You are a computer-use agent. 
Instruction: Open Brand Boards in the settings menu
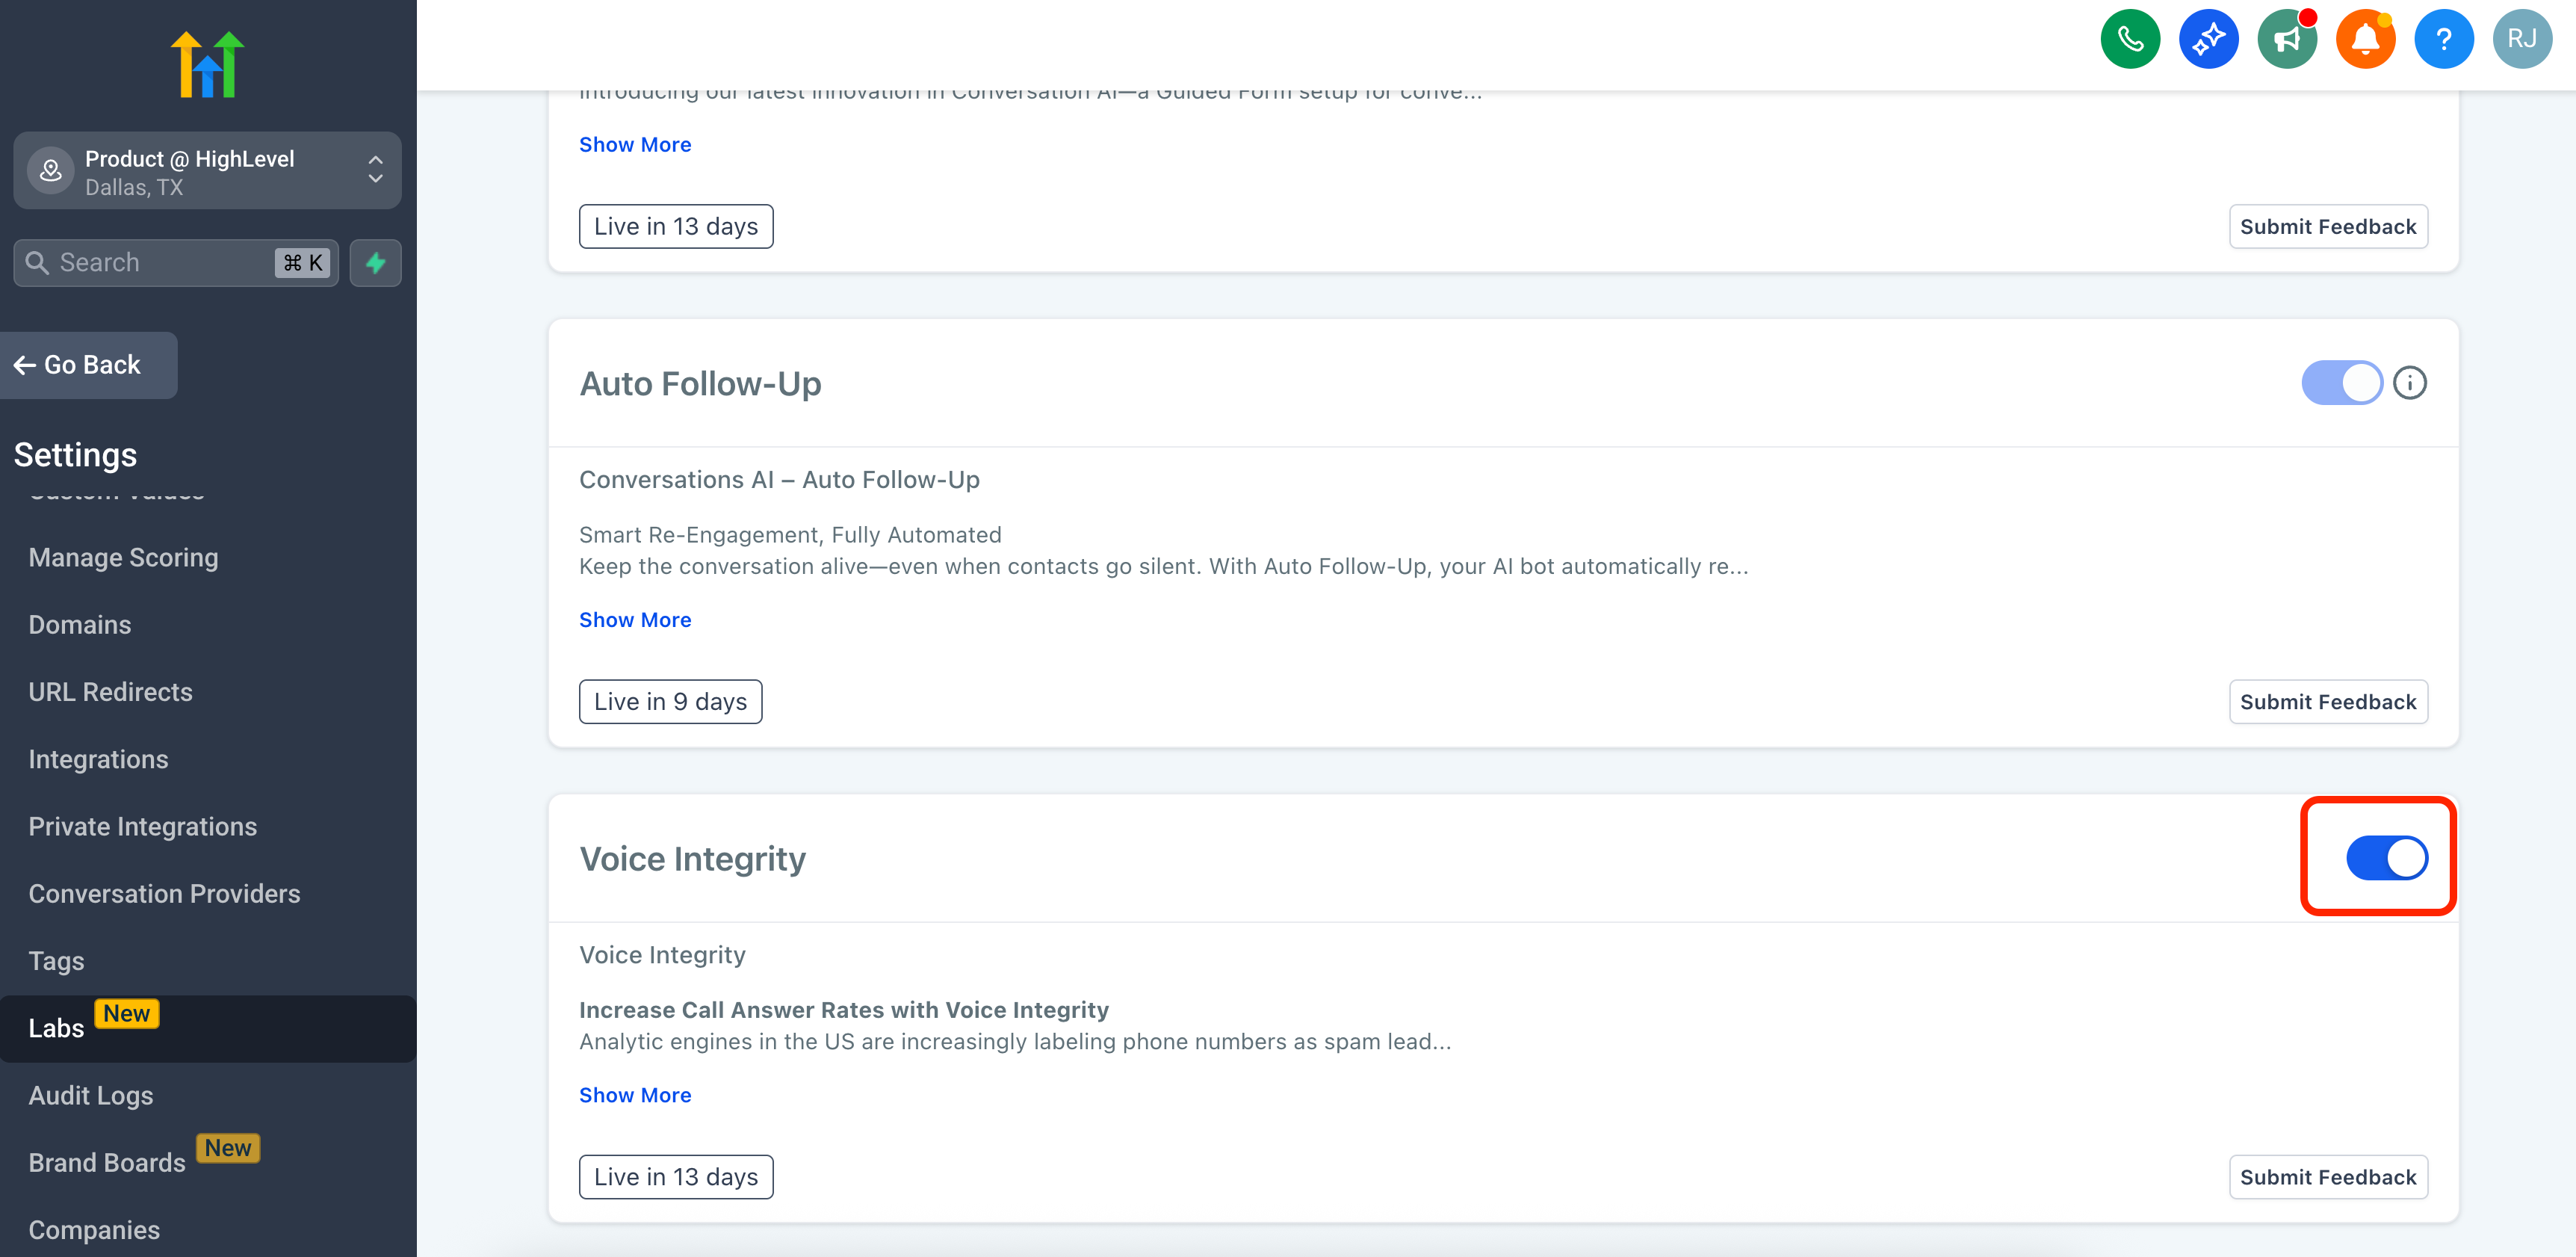(x=107, y=1162)
